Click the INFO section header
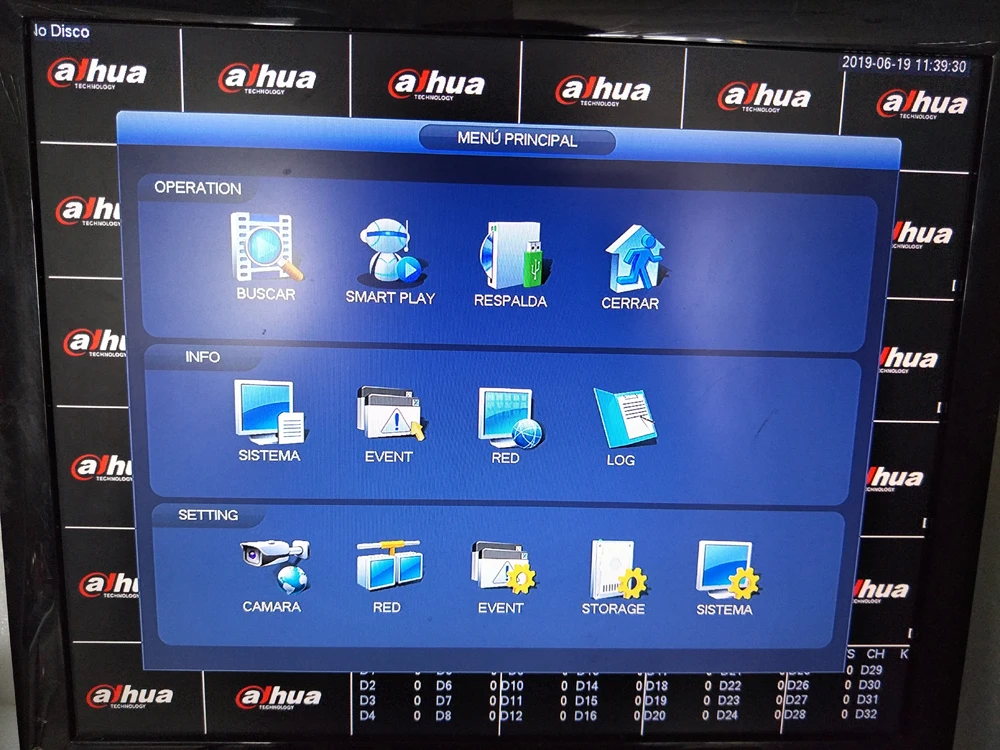This screenshot has width=1000, height=750. pyautogui.click(x=202, y=357)
